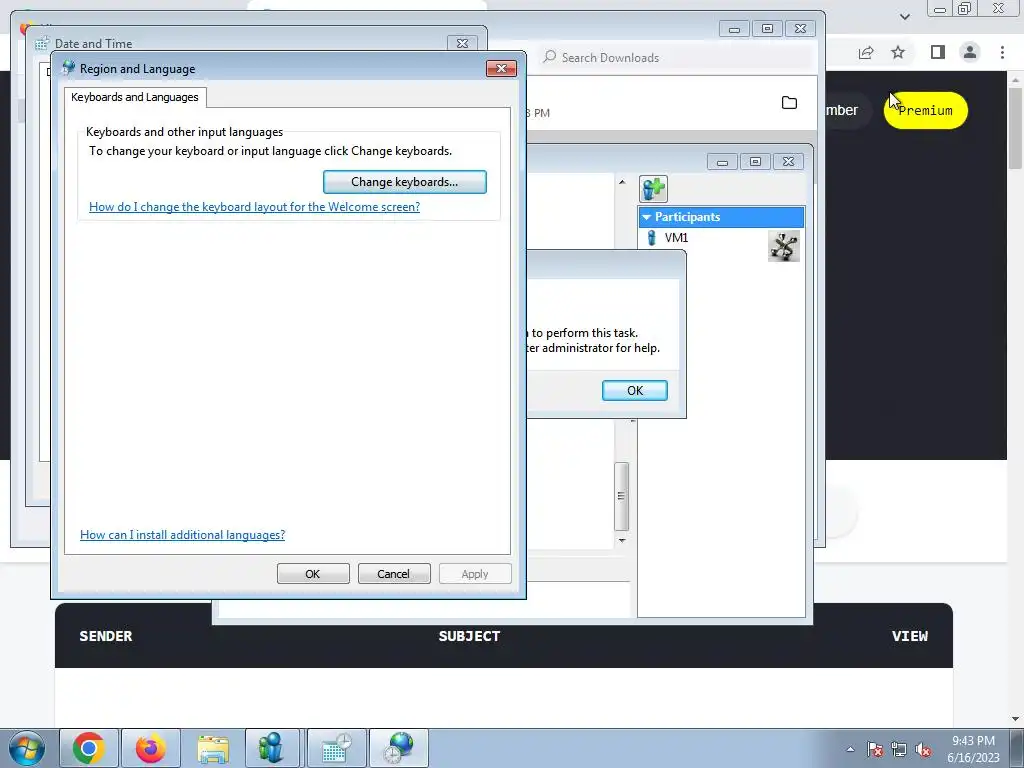Click the muted volume tray icon
Viewport: 1024px width, 768px height.
click(923, 749)
